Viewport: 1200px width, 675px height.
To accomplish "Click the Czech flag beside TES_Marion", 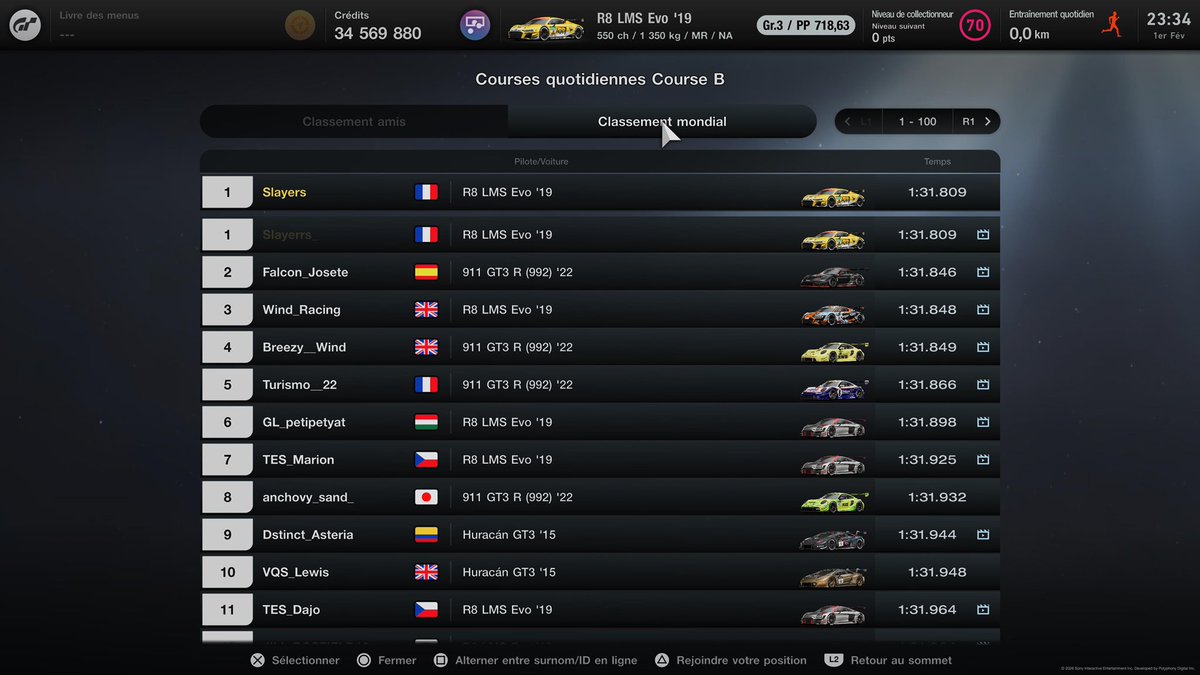I will point(426,460).
